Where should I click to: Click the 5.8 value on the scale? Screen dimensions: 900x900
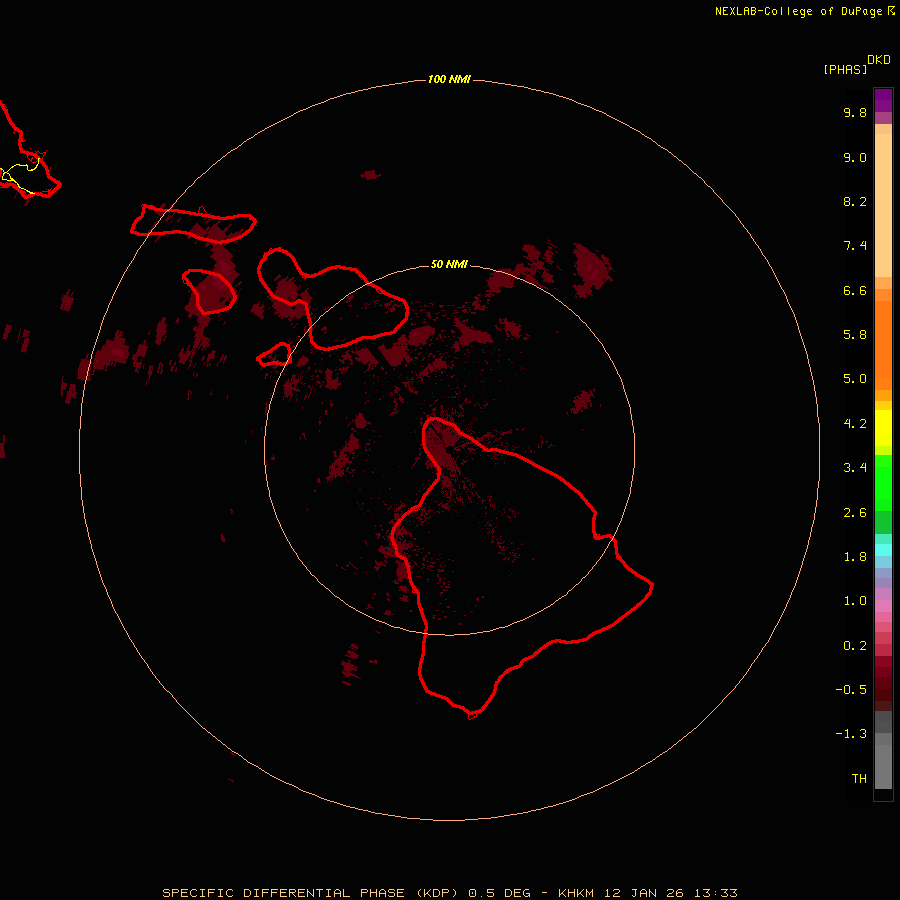tap(855, 335)
